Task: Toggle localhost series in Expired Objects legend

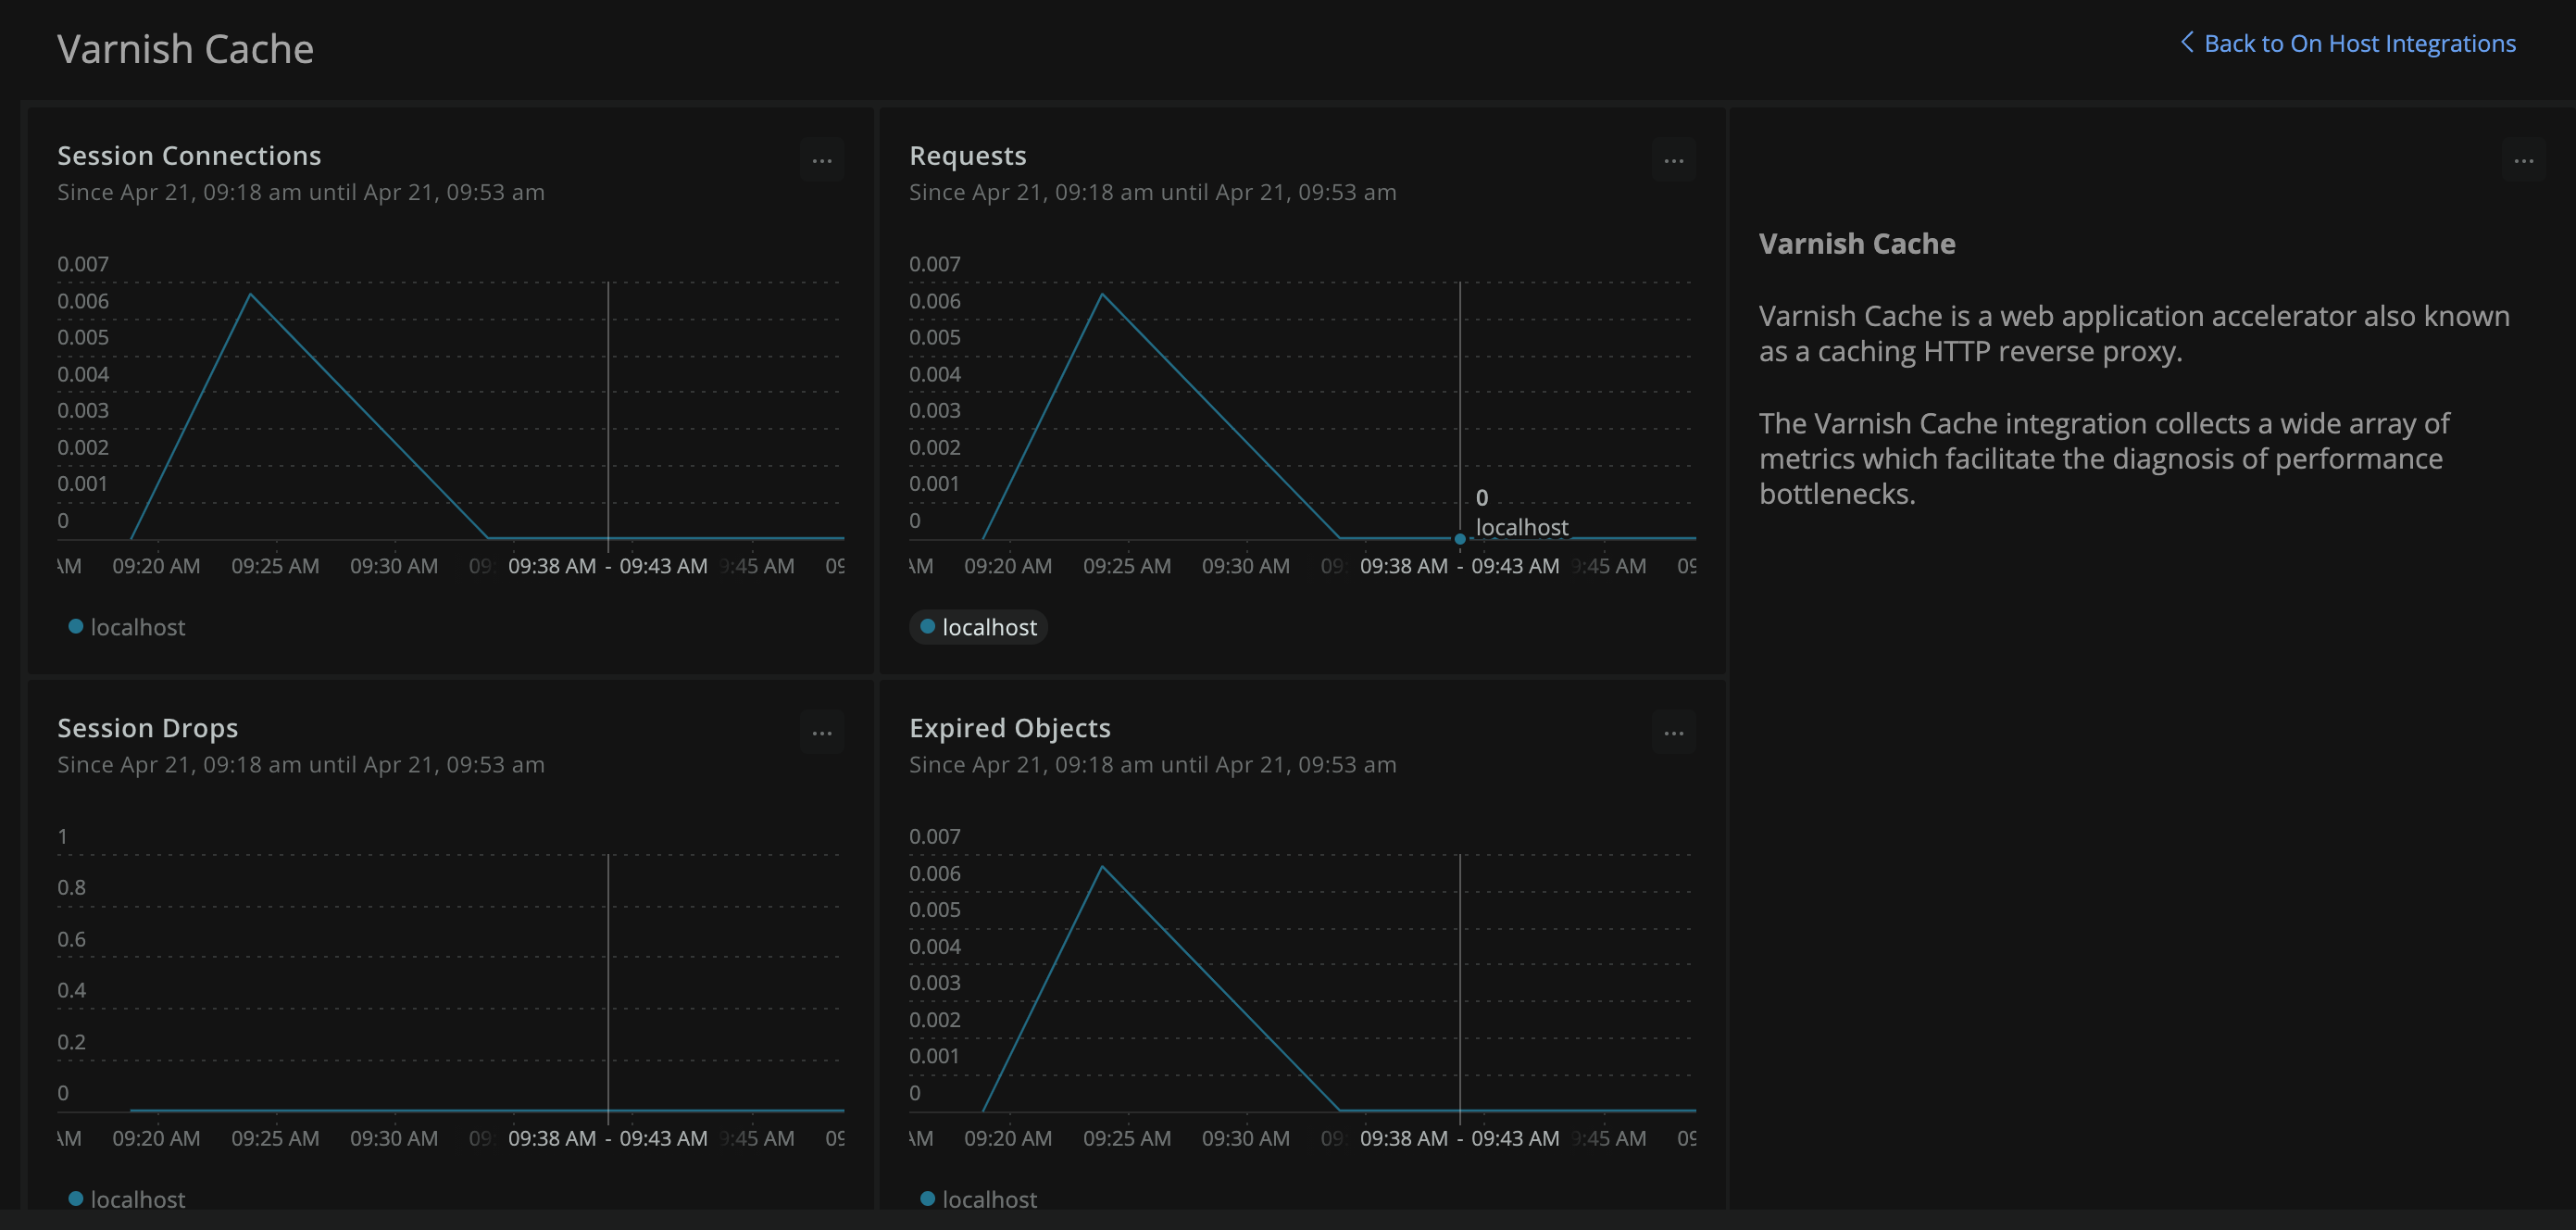Action: click(x=989, y=1199)
